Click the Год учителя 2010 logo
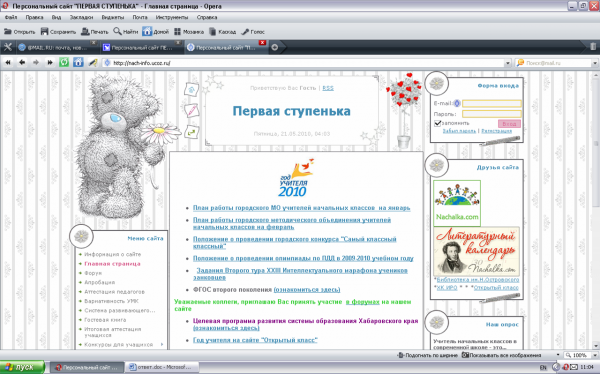 (x=296, y=178)
